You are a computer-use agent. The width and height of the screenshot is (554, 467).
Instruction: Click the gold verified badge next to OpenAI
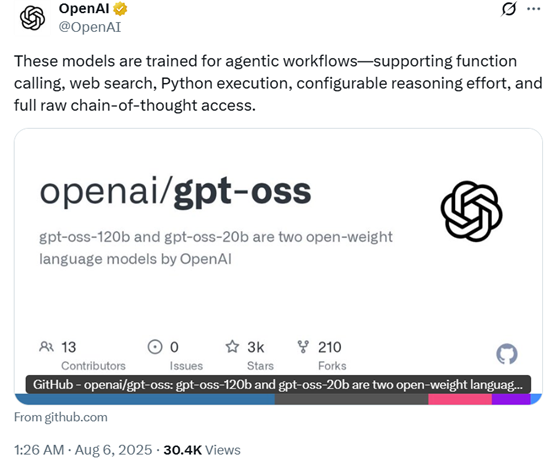(x=120, y=9)
